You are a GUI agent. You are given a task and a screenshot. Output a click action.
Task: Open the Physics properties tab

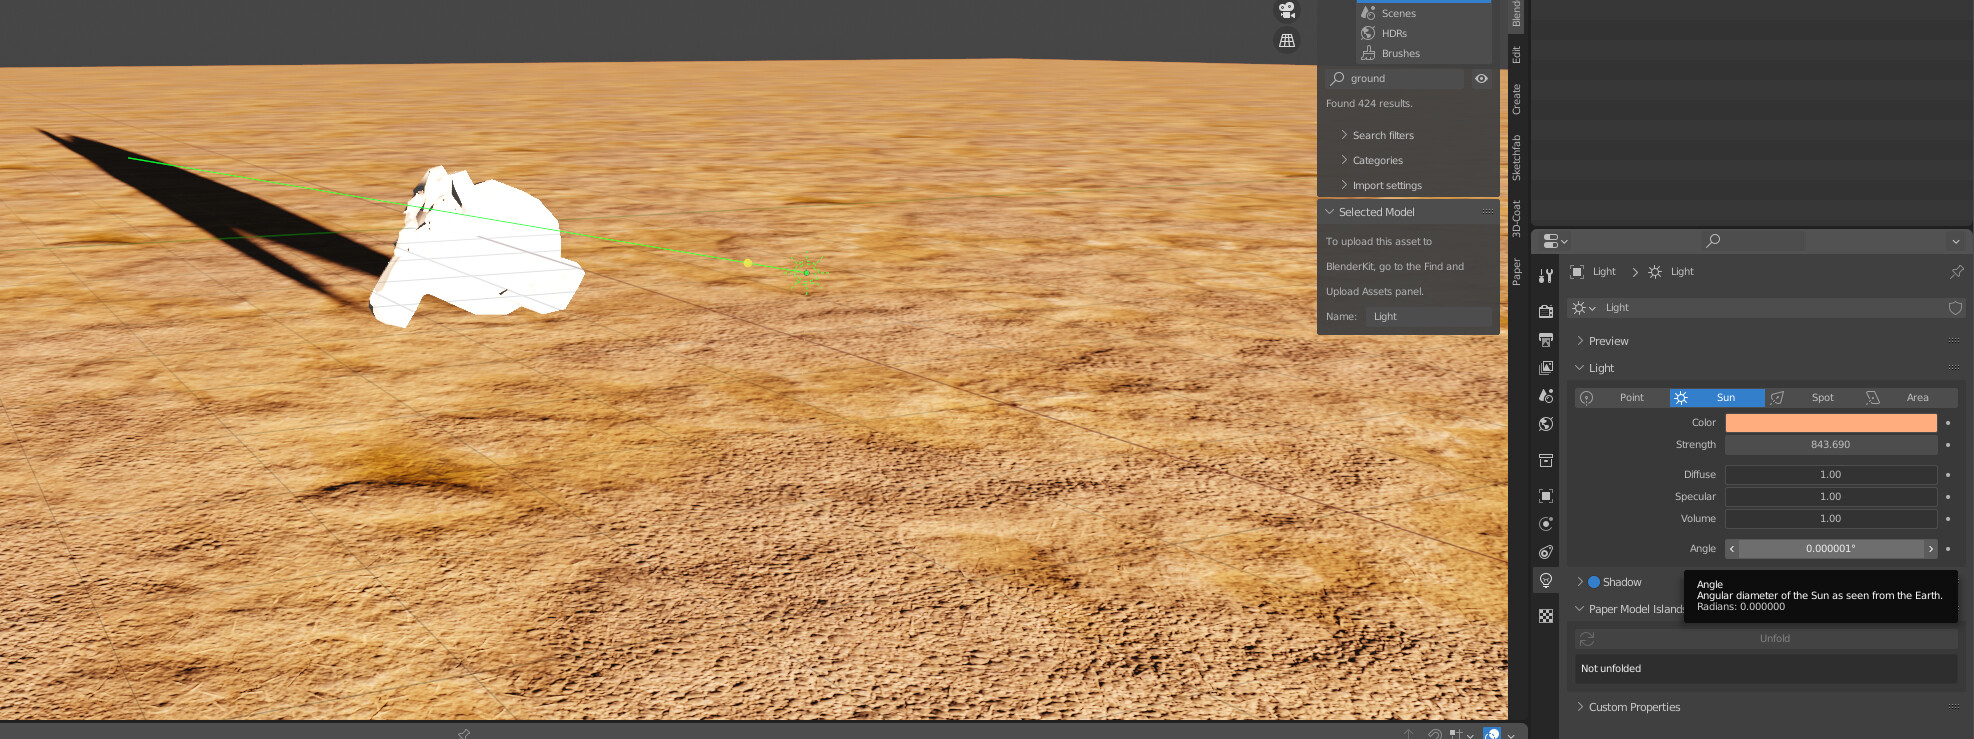click(1546, 524)
